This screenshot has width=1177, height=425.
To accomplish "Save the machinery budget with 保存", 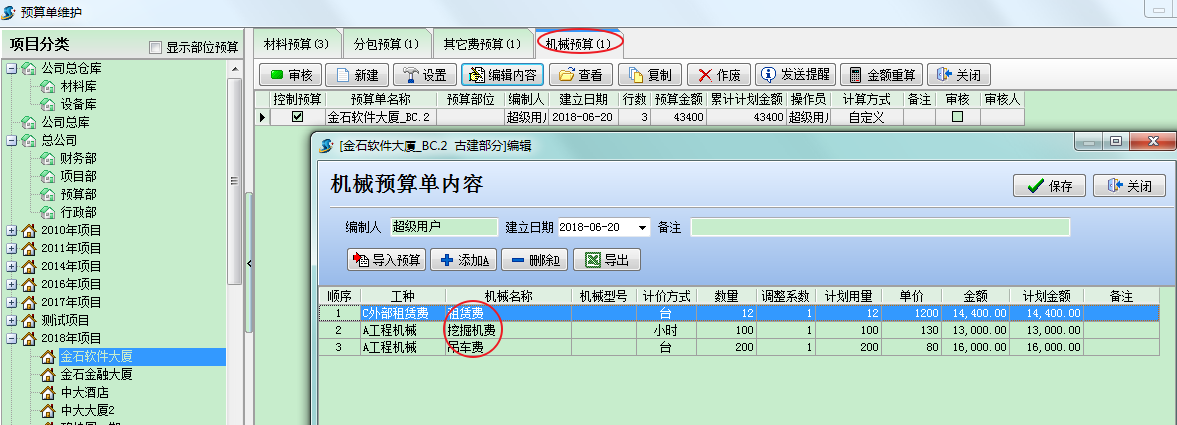I will (x=1049, y=185).
